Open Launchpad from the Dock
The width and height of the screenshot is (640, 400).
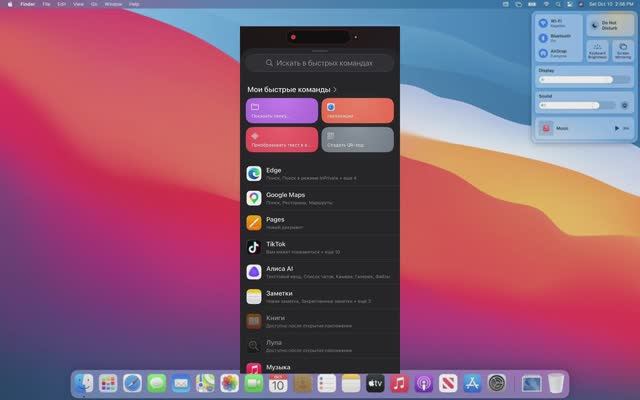click(x=108, y=384)
